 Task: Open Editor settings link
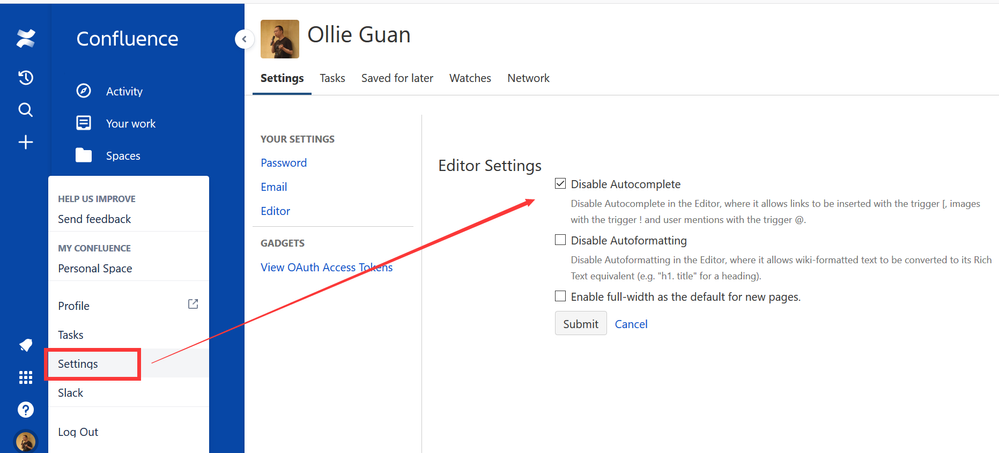[x=275, y=211]
